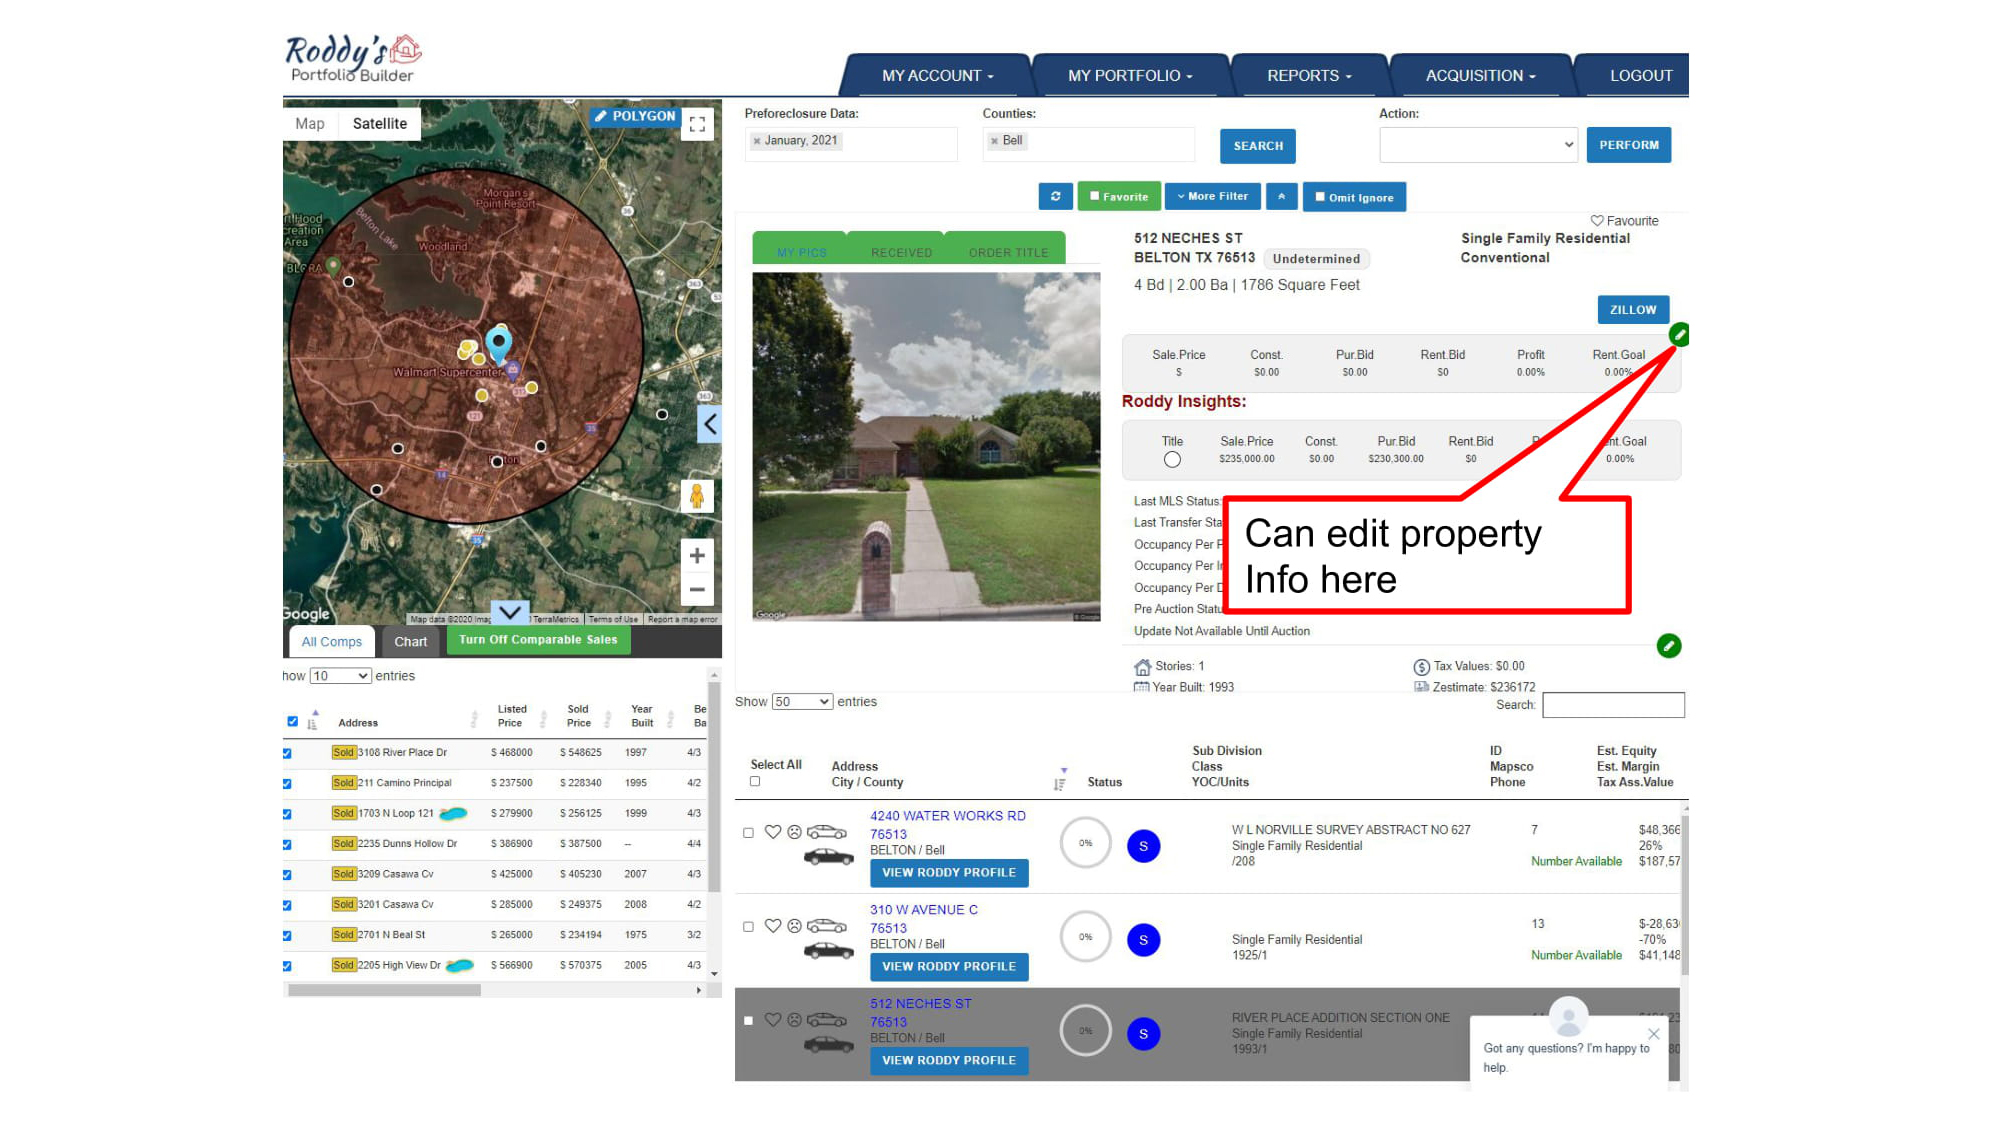2000x1125 pixels.
Task: Switch map to Satellite view
Action: click(380, 124)
